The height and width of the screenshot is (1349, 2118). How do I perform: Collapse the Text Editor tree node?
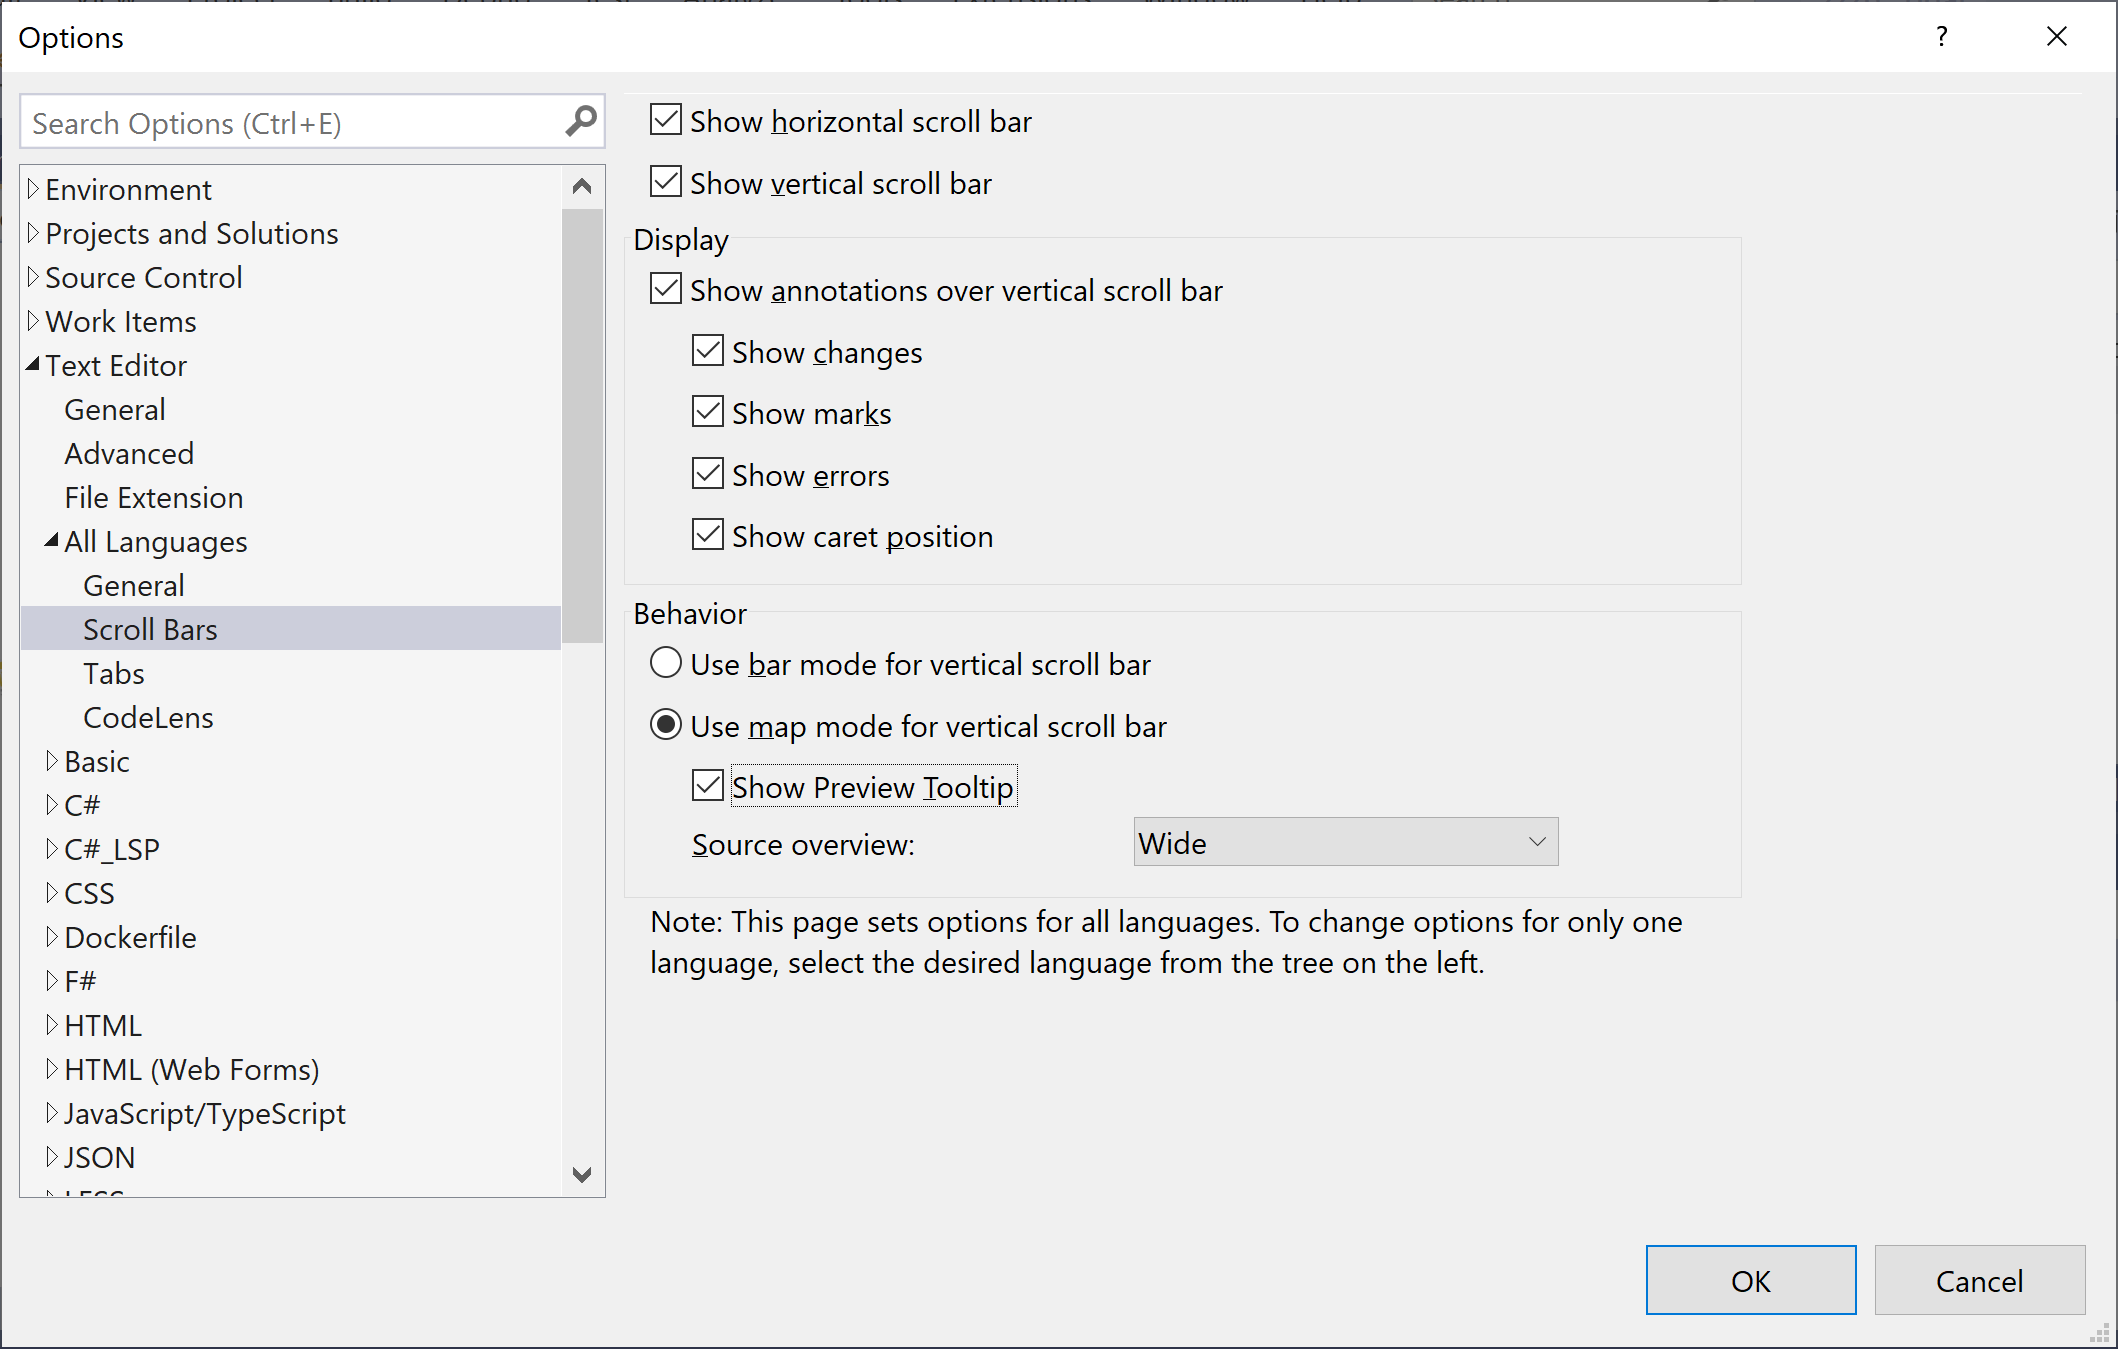click(x=33, y=365)
